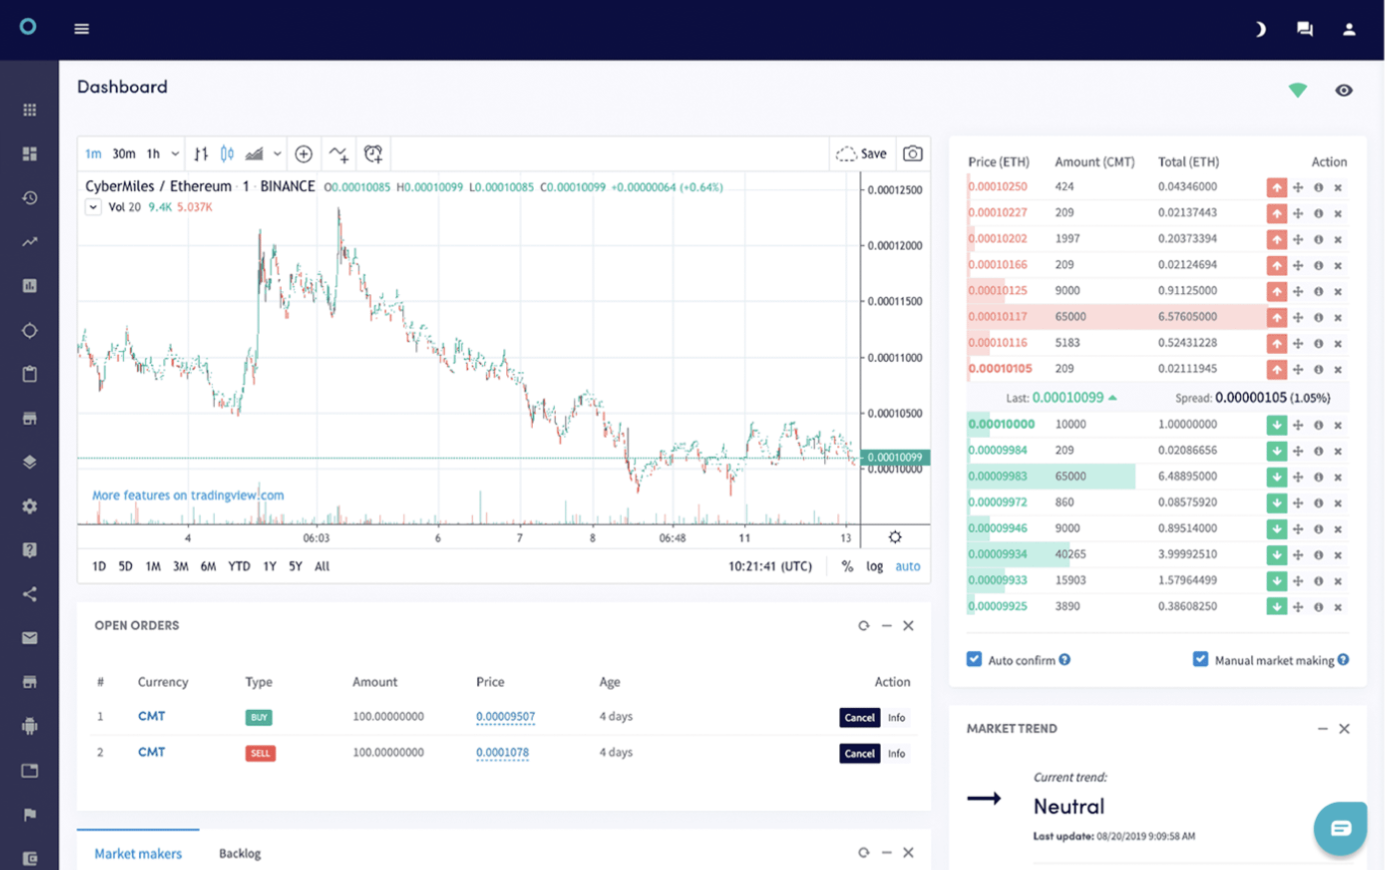1386x870 pixels.
Task: Open the Settings gear in the left sidebar
Action: (x=29, y=505)
